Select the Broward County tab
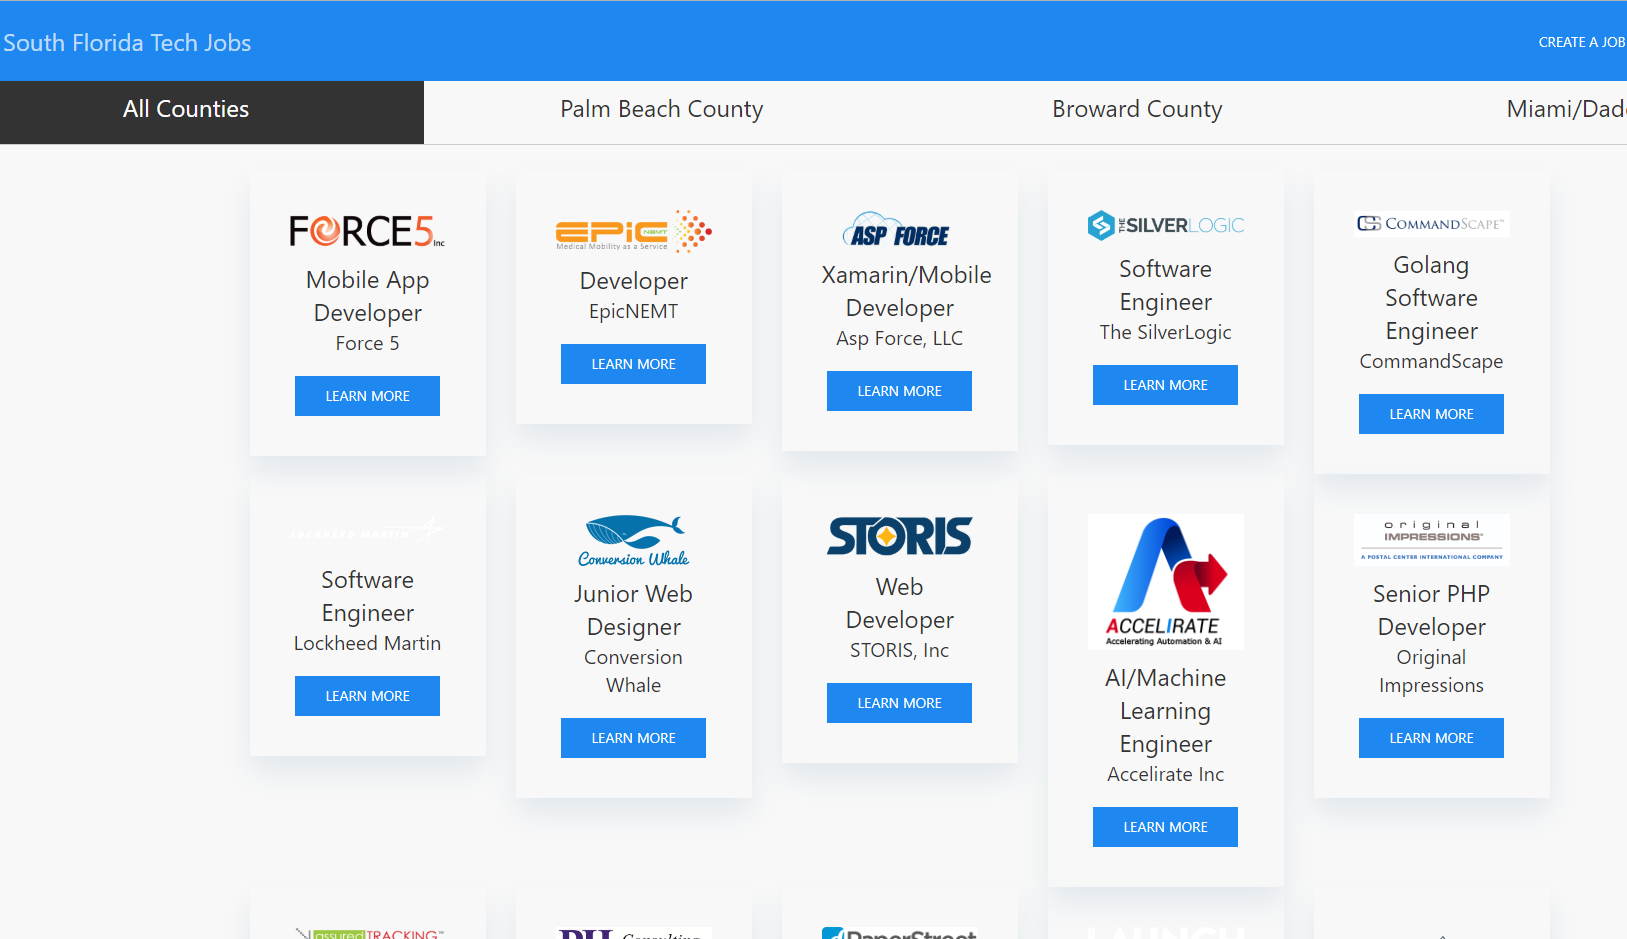The image size is (1627, 939). coord(1137,109)
